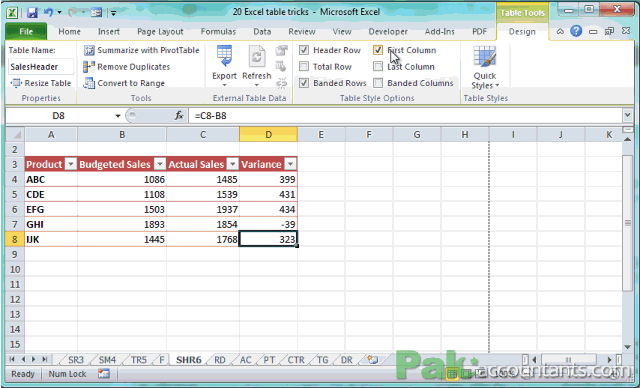This screenshot has width=640, height=388.
Task: Click the insert new worksheet tab icon
Action: click(x=372, y=359)
